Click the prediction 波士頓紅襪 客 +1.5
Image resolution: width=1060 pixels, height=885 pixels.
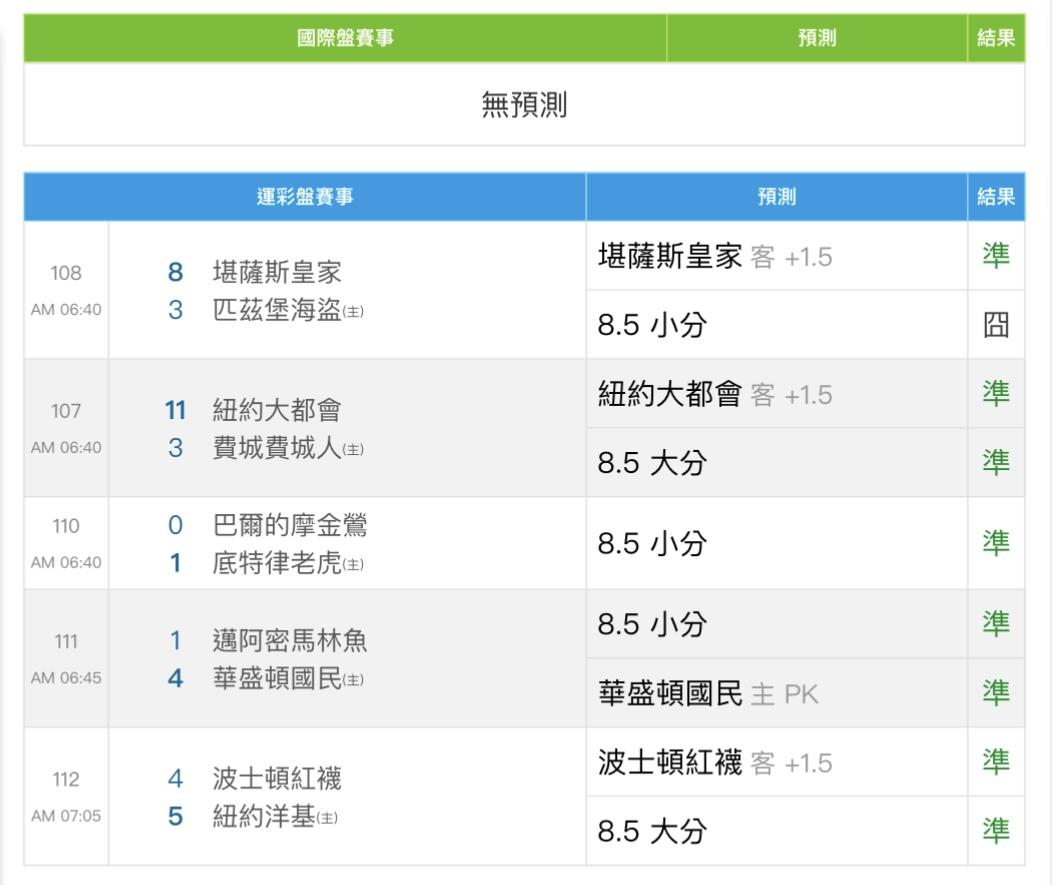pyautogui.click(x=715, y=763)
